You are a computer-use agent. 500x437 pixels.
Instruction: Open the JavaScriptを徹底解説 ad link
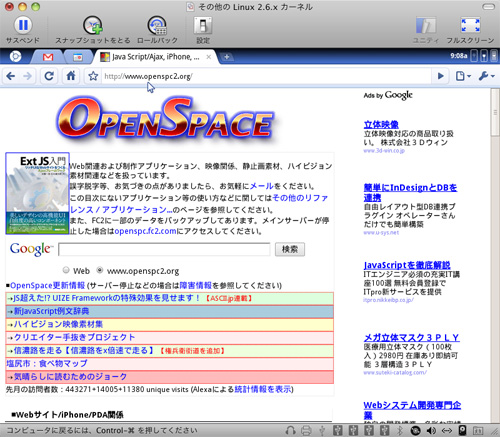coord(407,265)
